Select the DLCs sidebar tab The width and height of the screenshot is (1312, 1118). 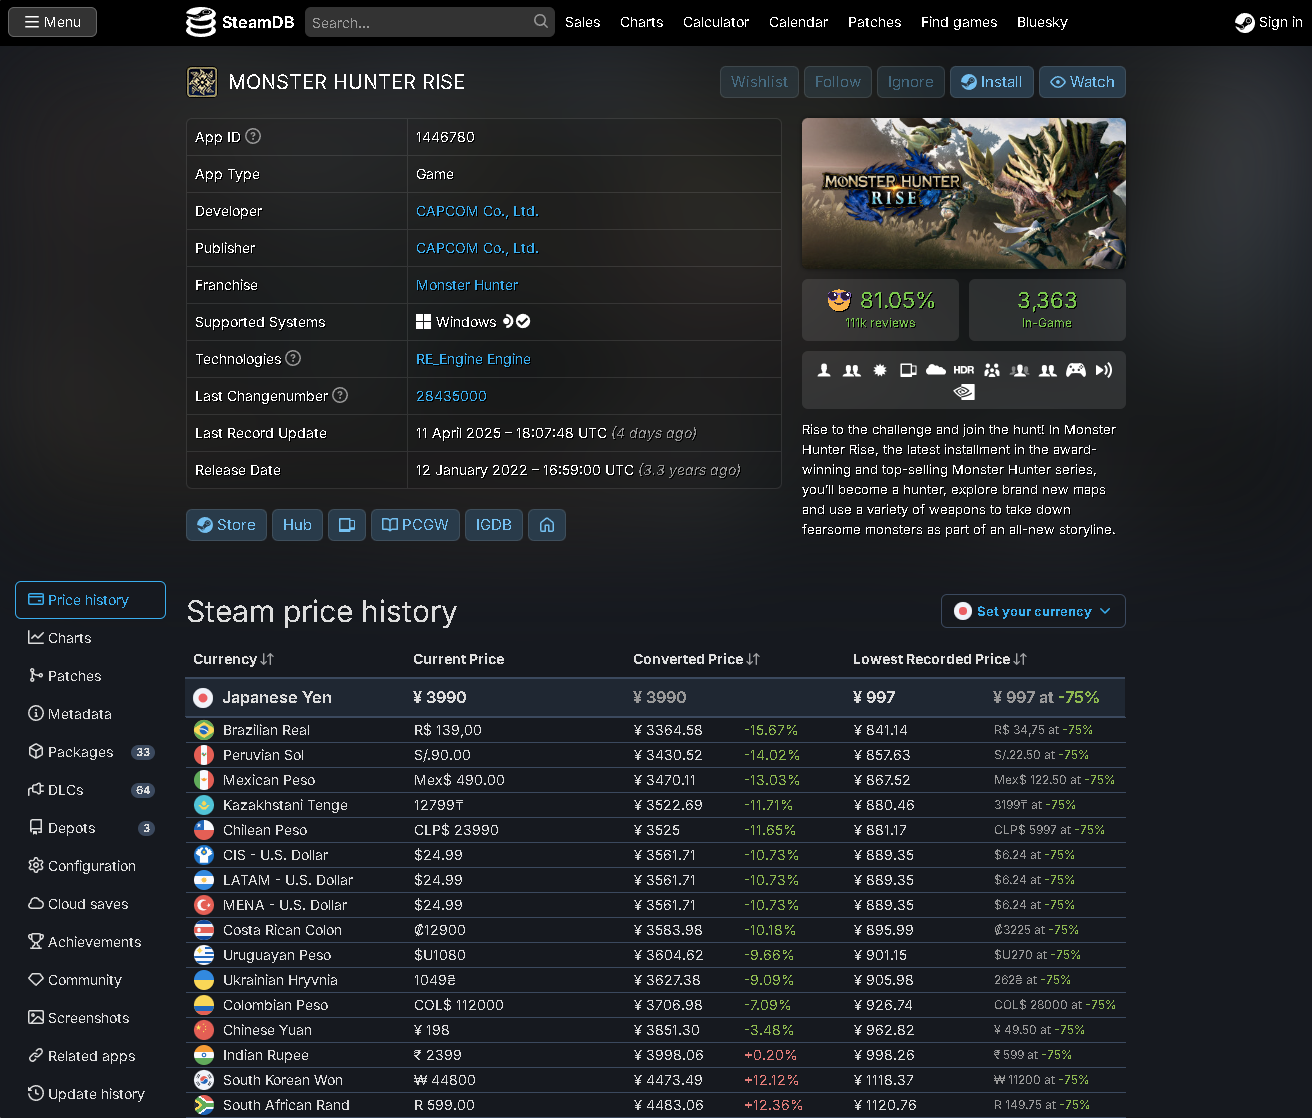[x=90, y=790]
